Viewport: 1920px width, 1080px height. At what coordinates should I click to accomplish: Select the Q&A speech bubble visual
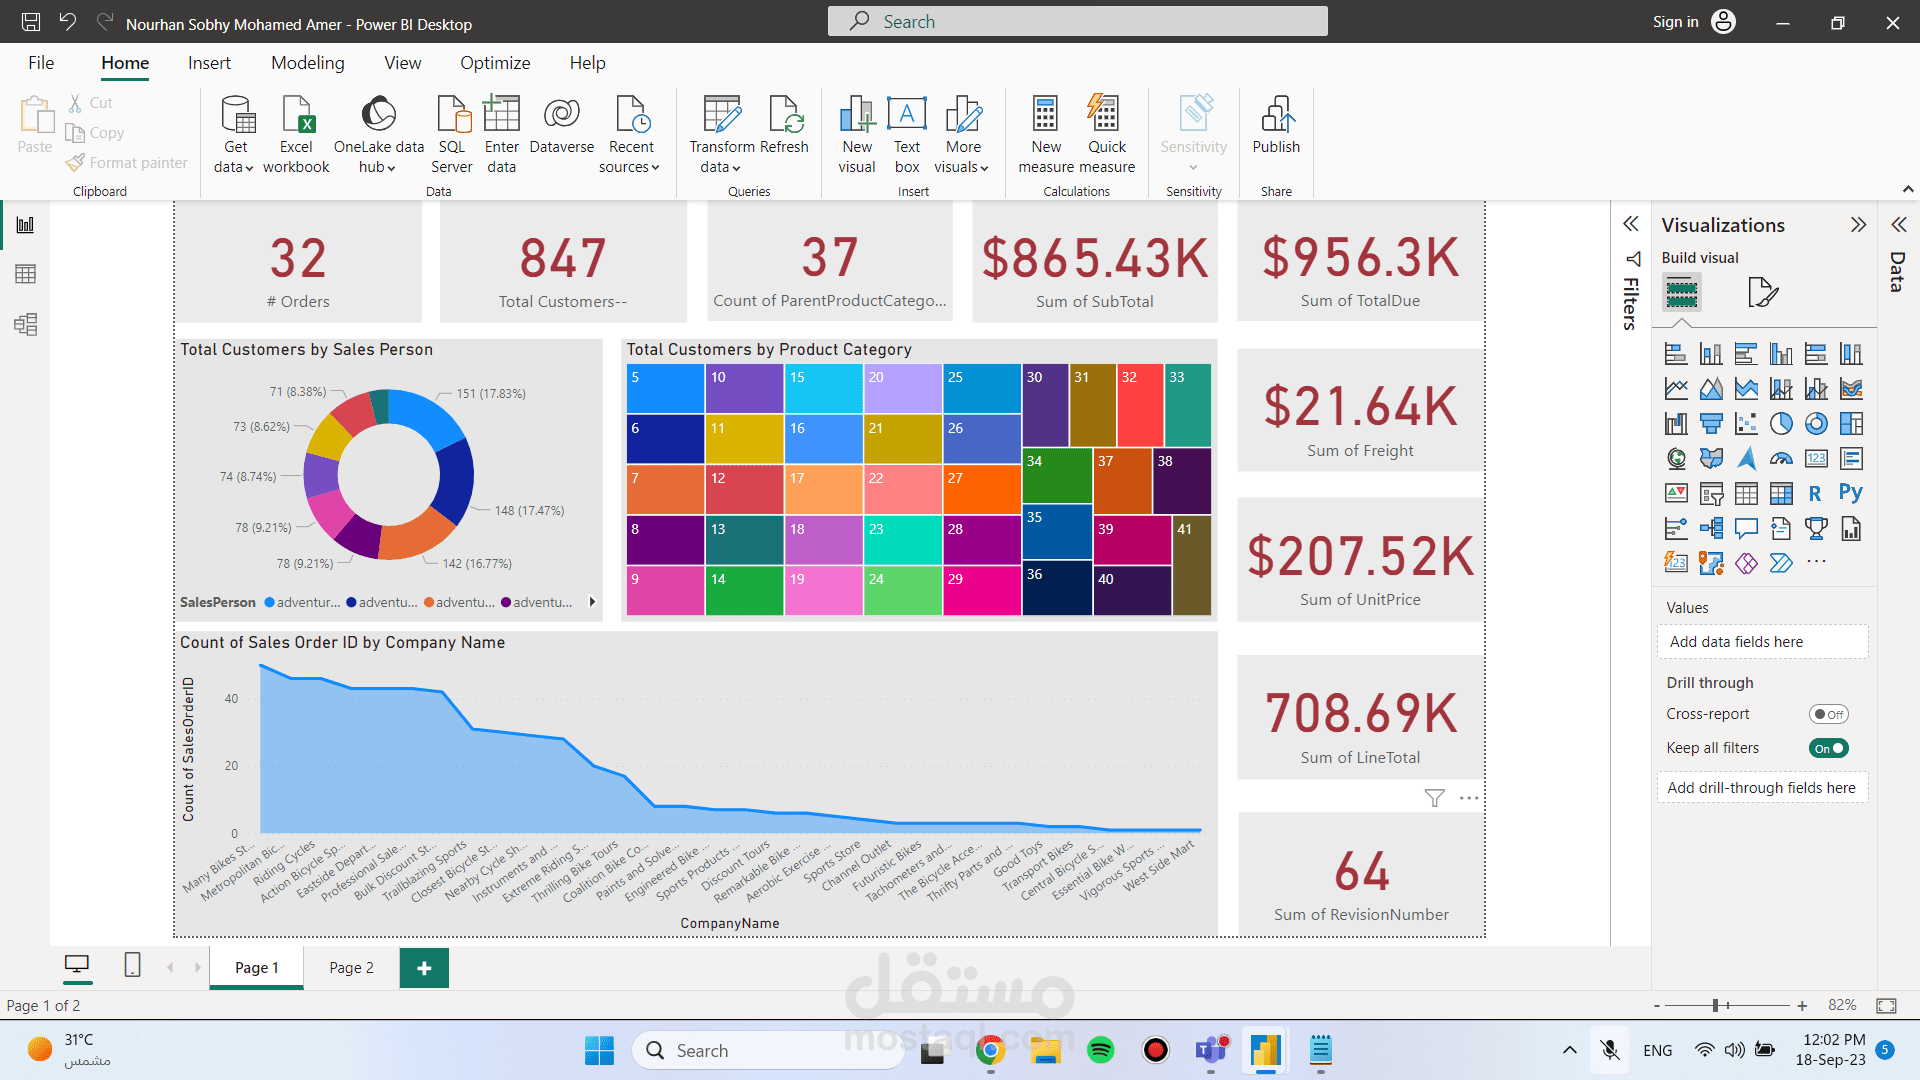pyautogui.click(x=1746, y=529)
